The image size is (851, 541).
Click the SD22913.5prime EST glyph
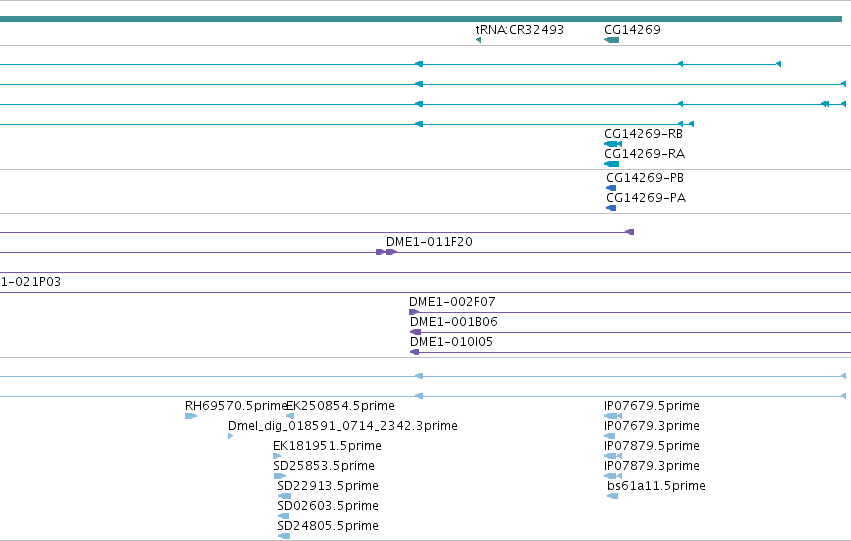coord(284,496)
